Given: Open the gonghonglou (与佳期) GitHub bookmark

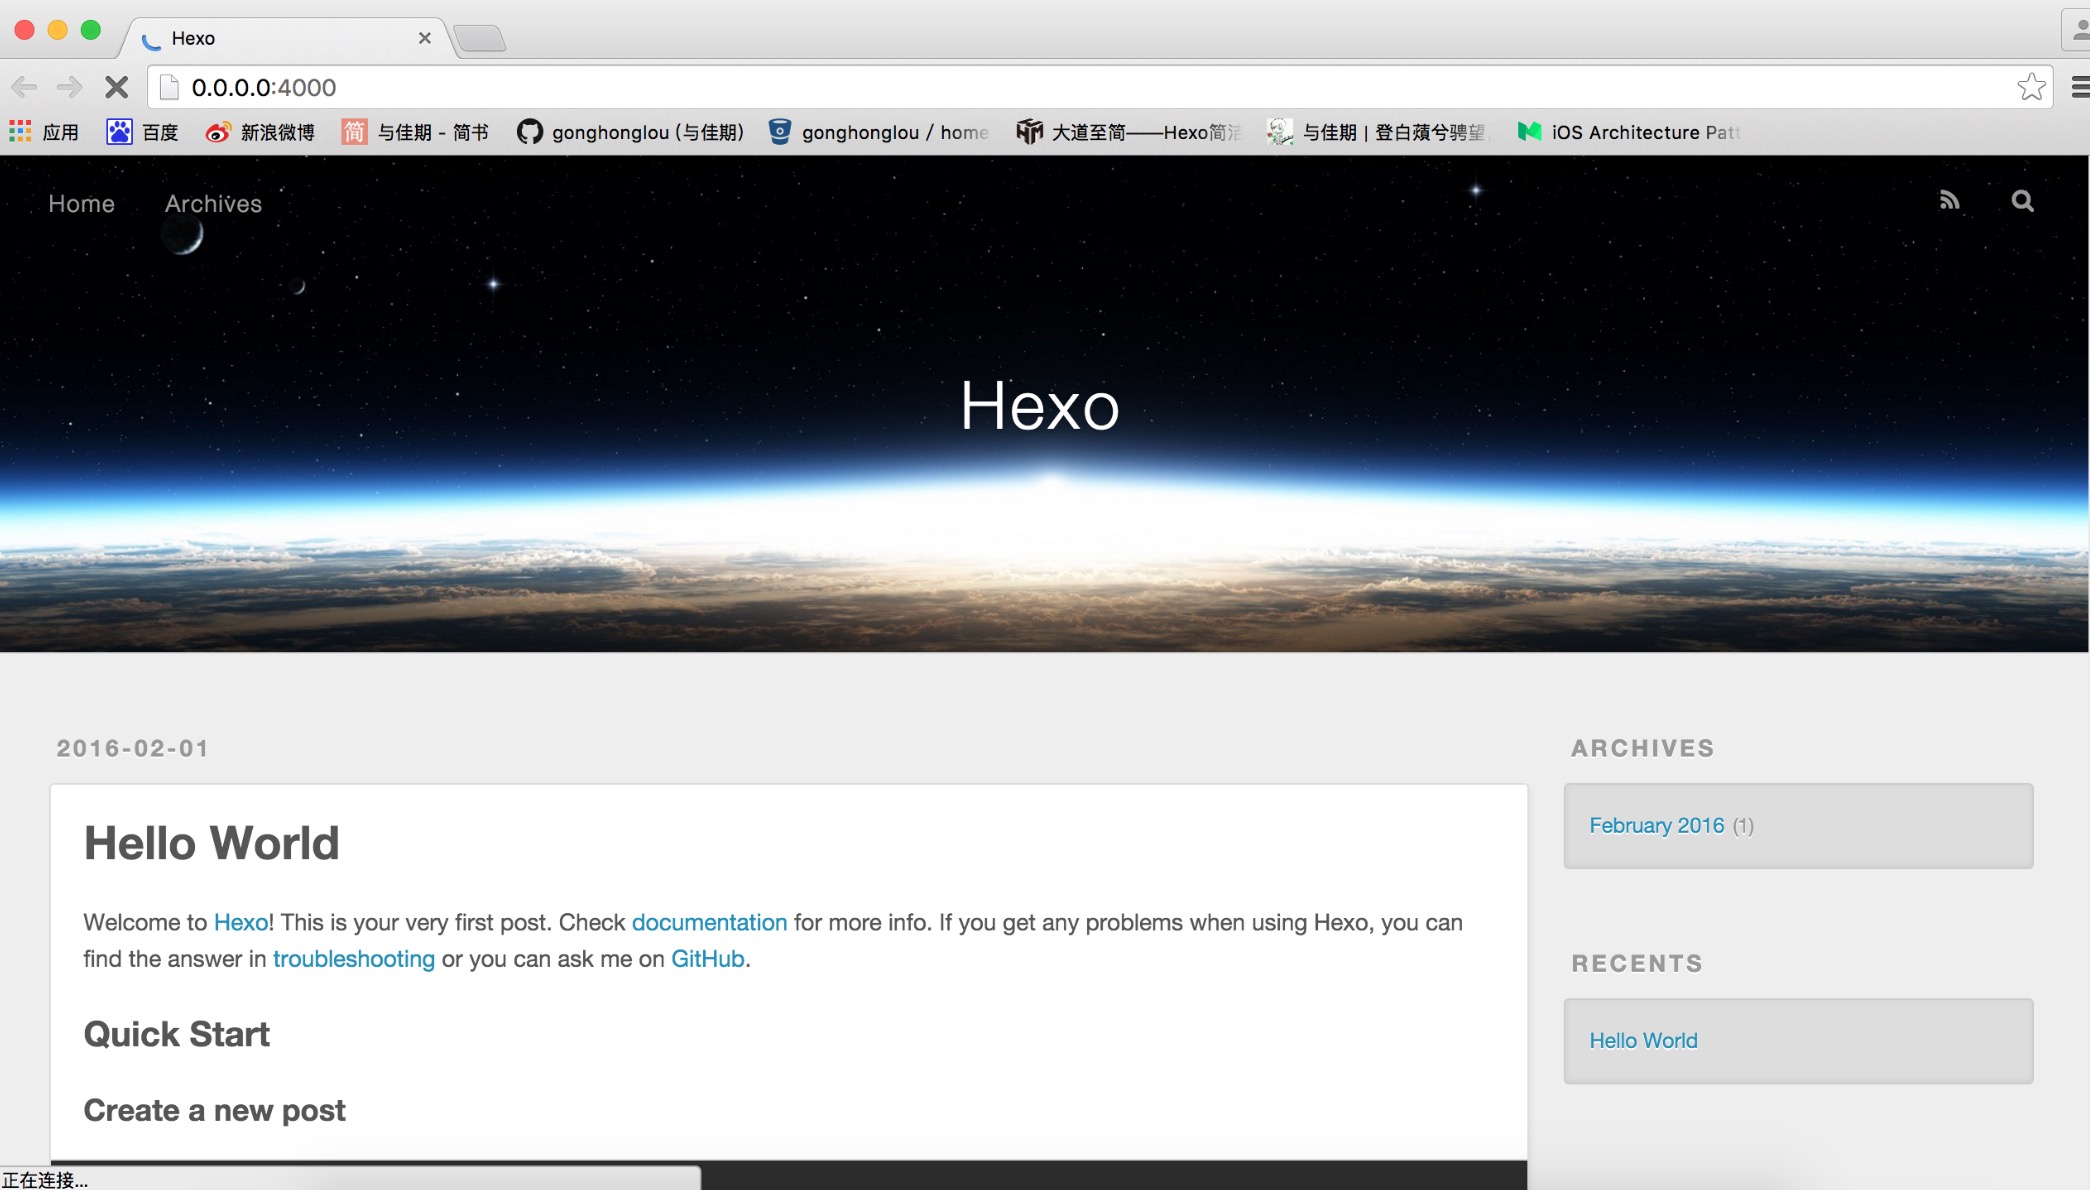Looking at the screenshot, I should pyautogui.click(x=630, y=132).
